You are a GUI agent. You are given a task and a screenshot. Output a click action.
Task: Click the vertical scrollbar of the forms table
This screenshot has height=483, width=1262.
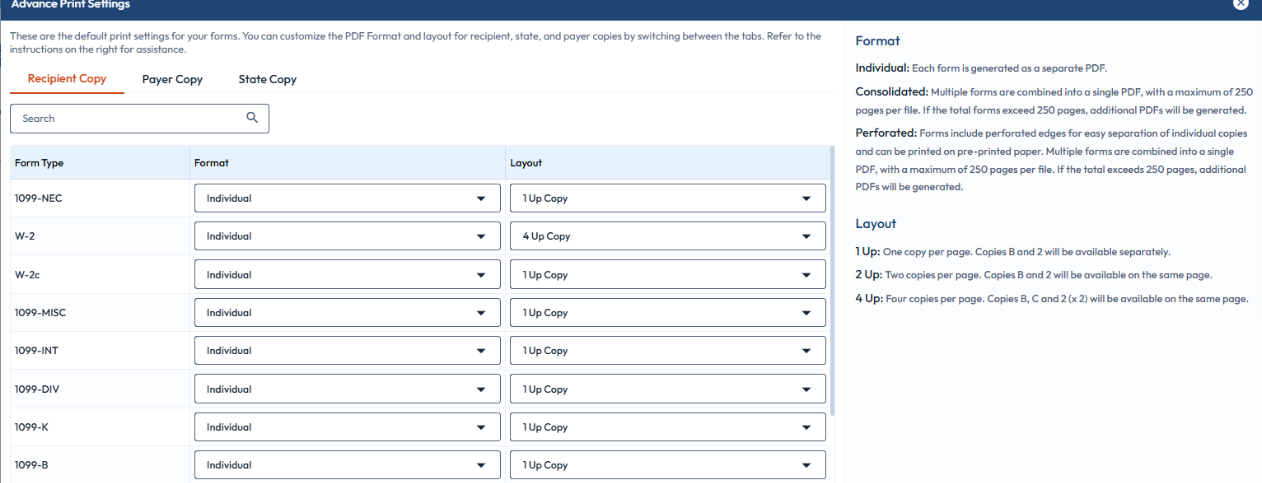tap(832, 280)
